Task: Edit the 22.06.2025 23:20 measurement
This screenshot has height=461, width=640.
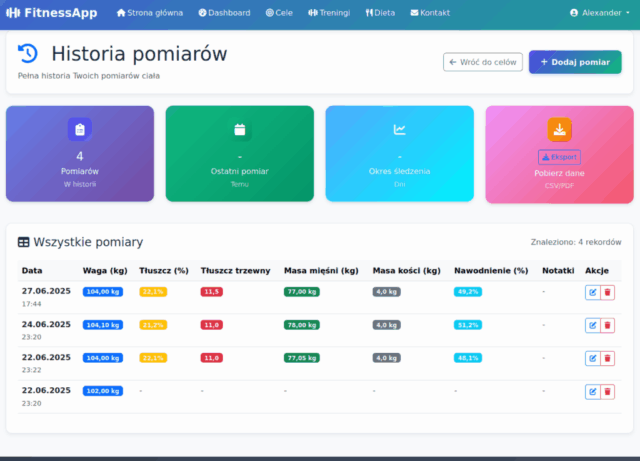Action: pos(593,392)
